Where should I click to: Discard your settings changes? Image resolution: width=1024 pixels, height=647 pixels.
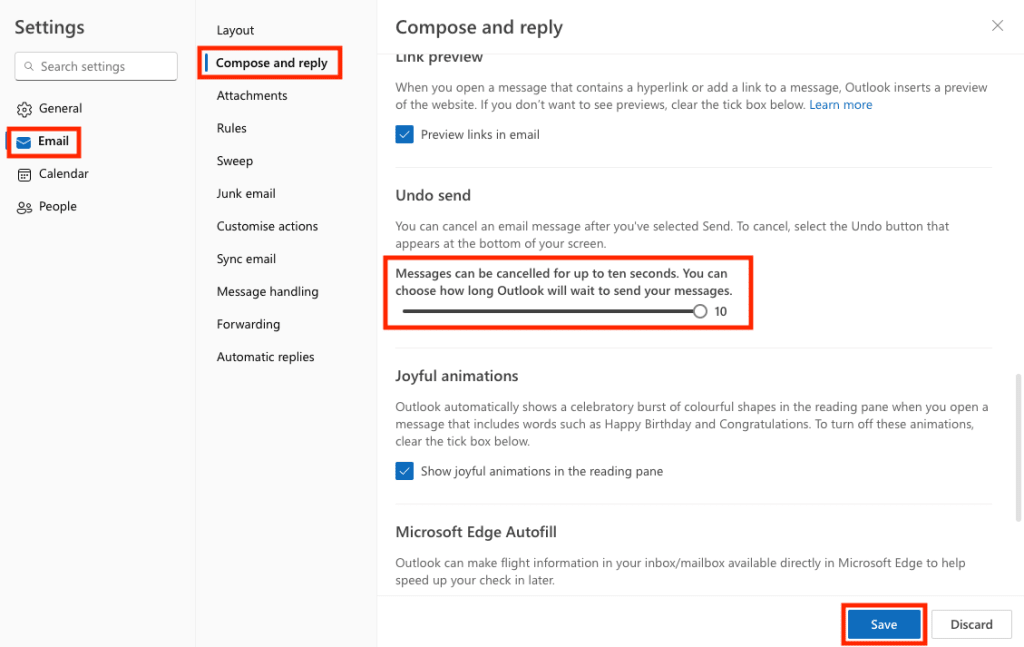tap(971, 623)
